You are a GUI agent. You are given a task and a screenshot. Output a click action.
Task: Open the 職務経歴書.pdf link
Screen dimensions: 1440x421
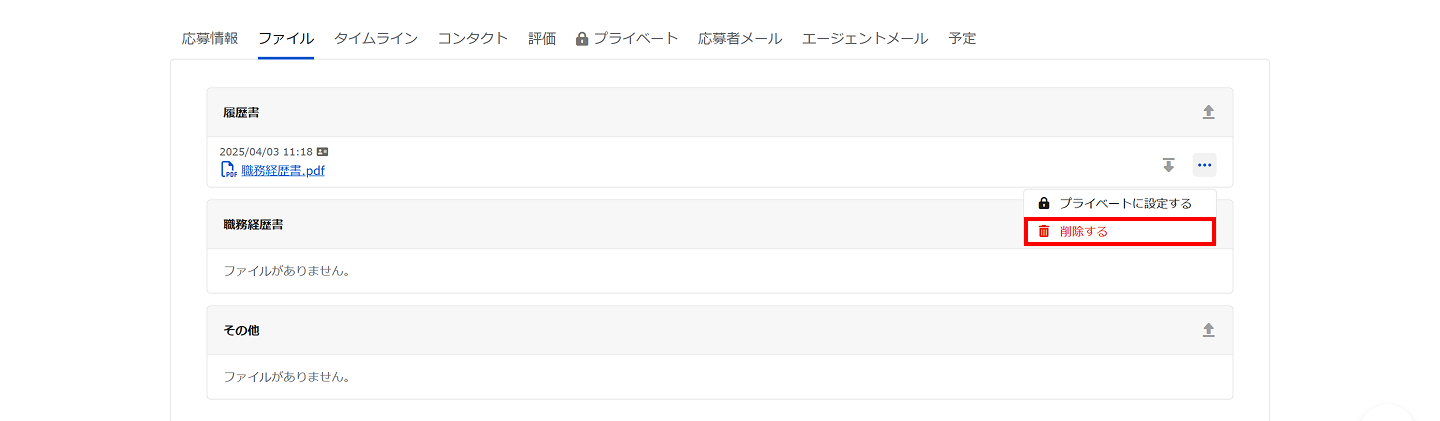click(x=283, y=170)
